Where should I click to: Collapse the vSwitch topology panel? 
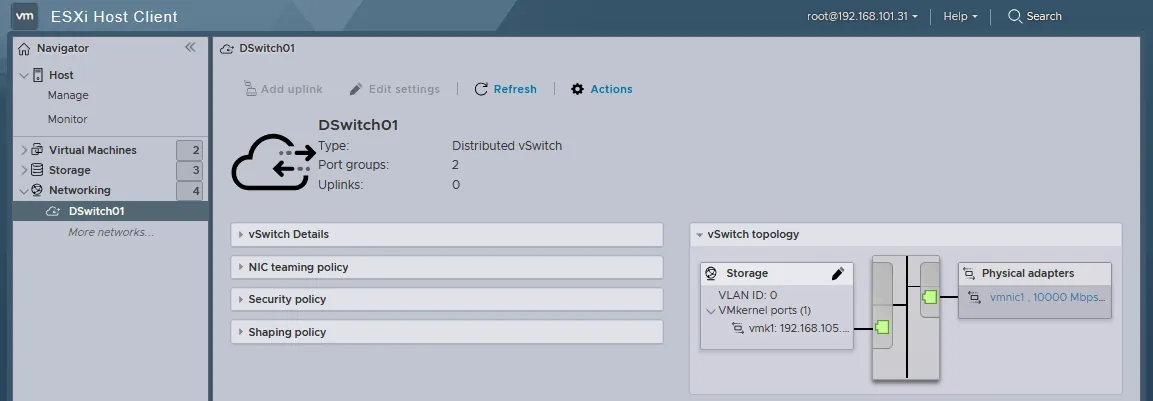point(699,235)
